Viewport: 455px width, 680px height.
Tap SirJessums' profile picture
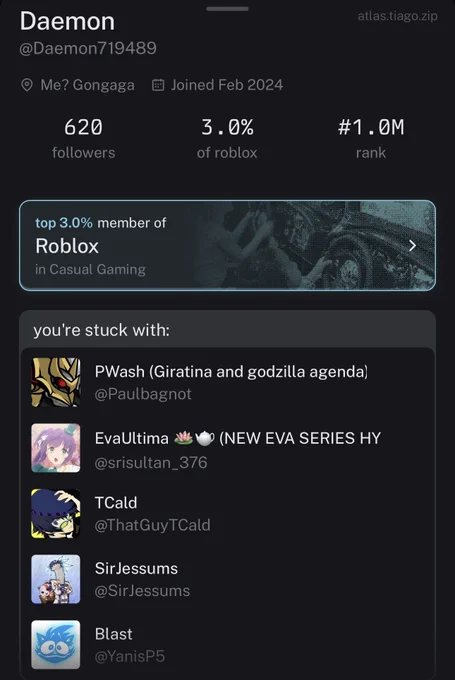[56, 579]
